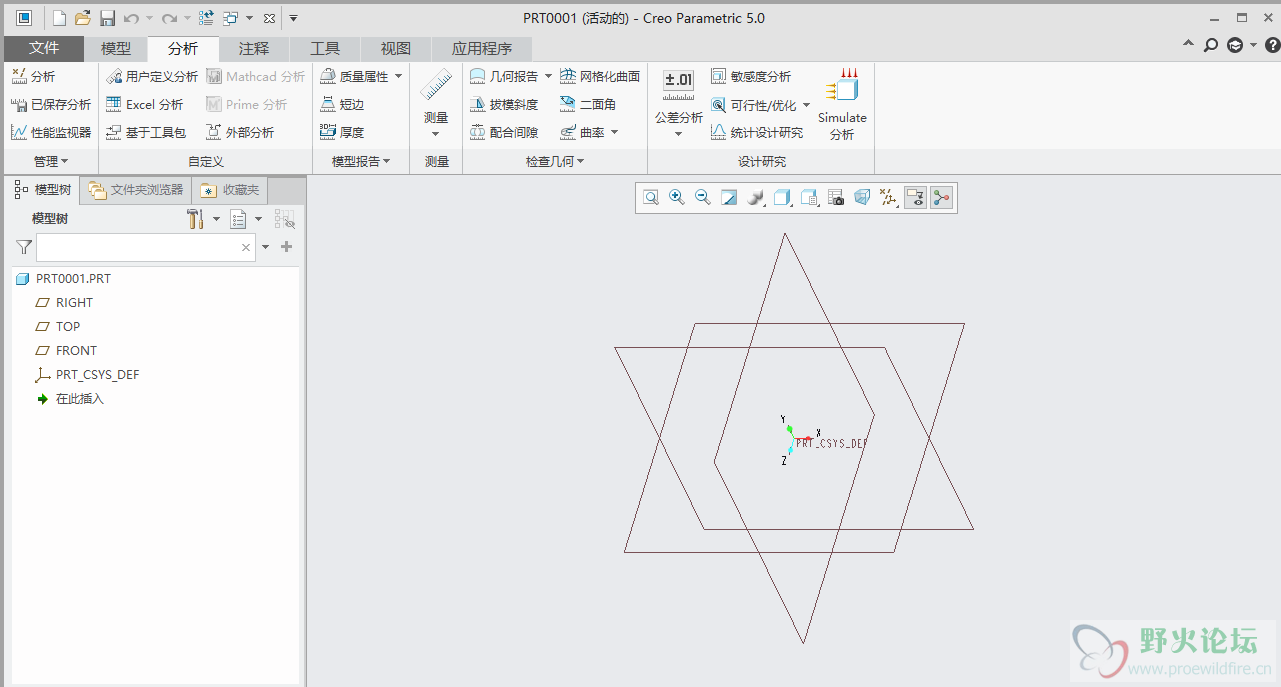Click the model tree search input field

click(146, 247)
